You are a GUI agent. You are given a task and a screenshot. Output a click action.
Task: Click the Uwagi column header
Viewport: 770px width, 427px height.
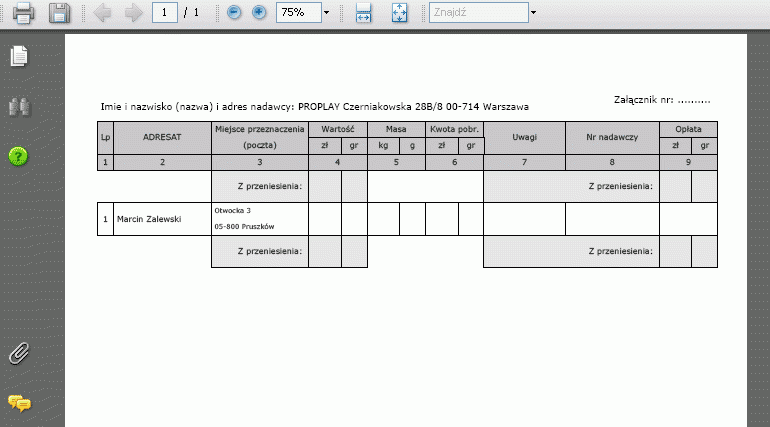(524, 137)
